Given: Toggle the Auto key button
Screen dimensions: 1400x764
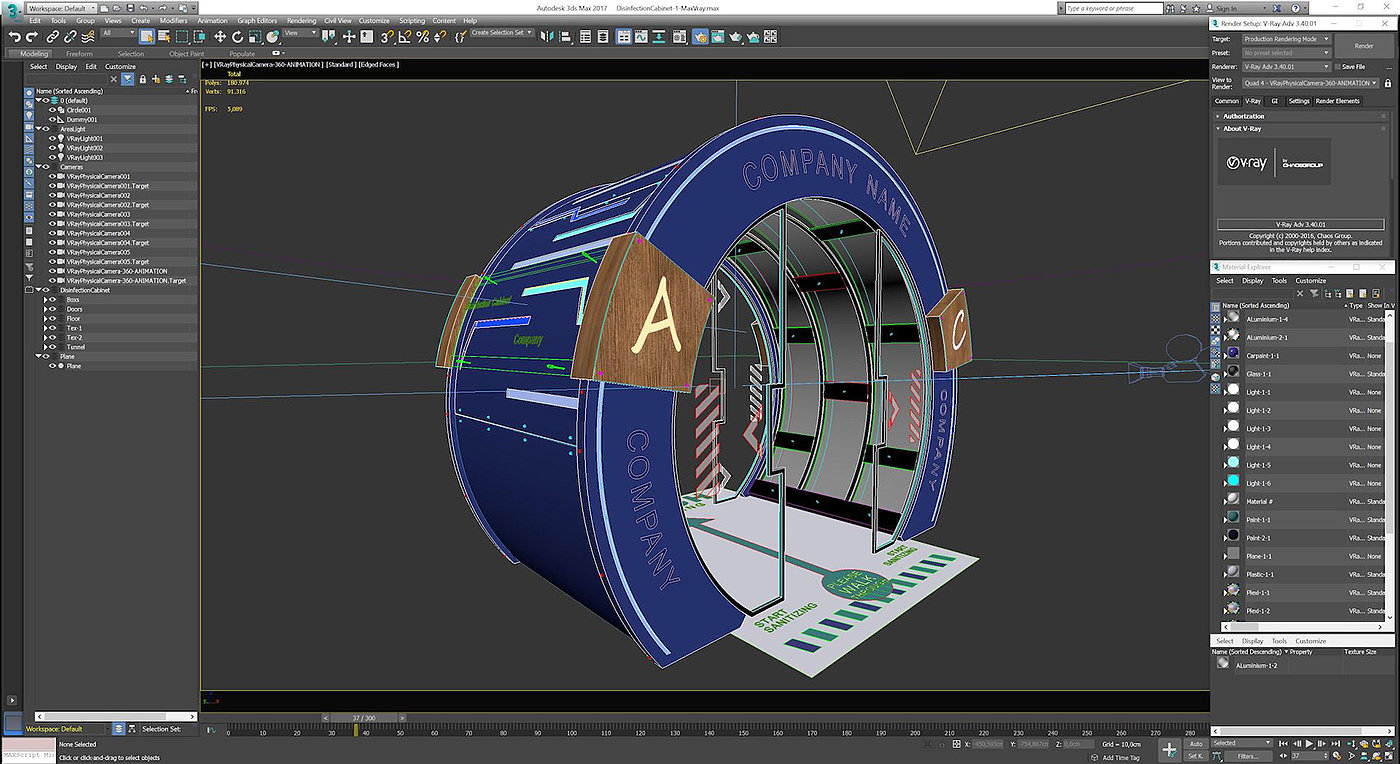Looking at the screenshot, I should click(x=1196, y=744).
